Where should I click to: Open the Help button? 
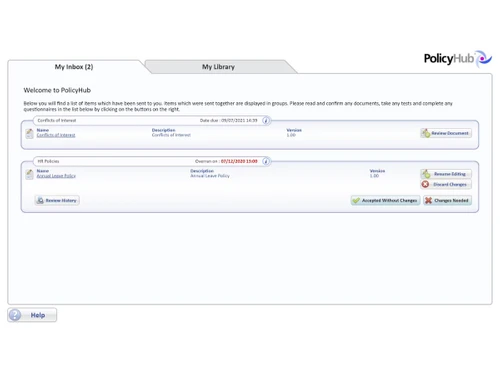[x=32, y=315]
